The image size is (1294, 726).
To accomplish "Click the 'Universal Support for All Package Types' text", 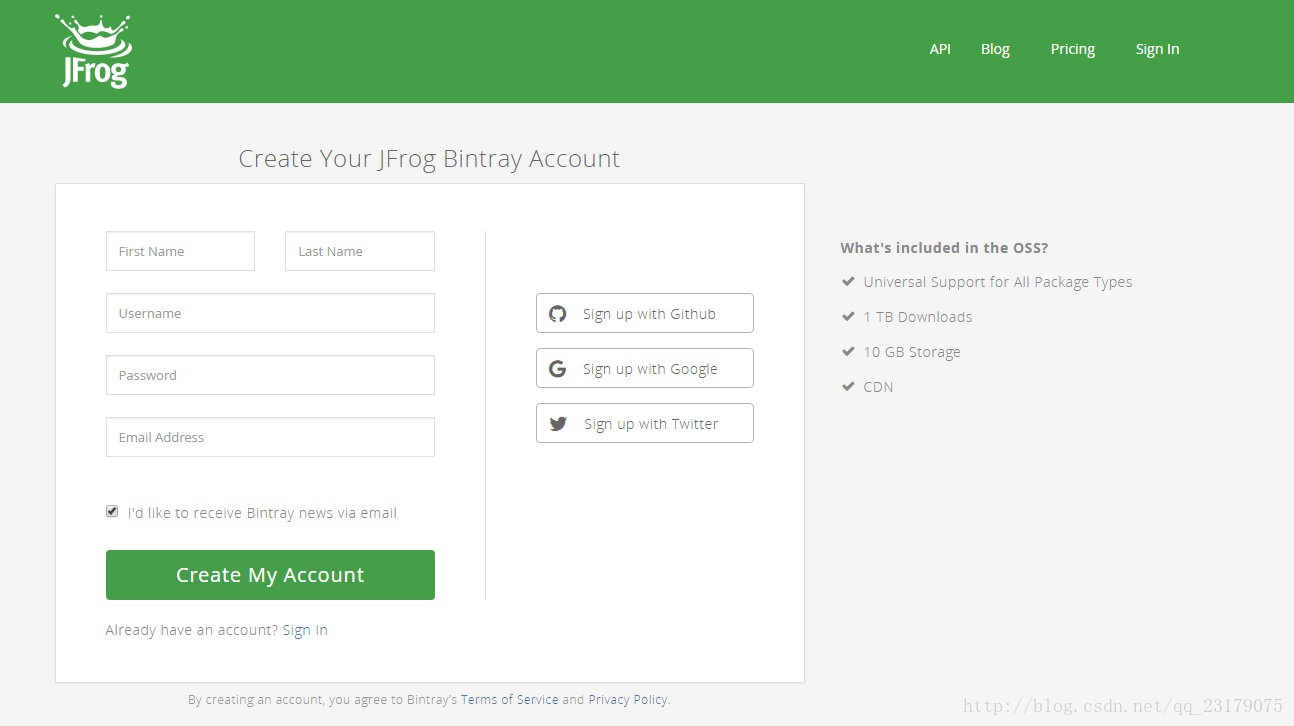I will [x=998, y=282].
